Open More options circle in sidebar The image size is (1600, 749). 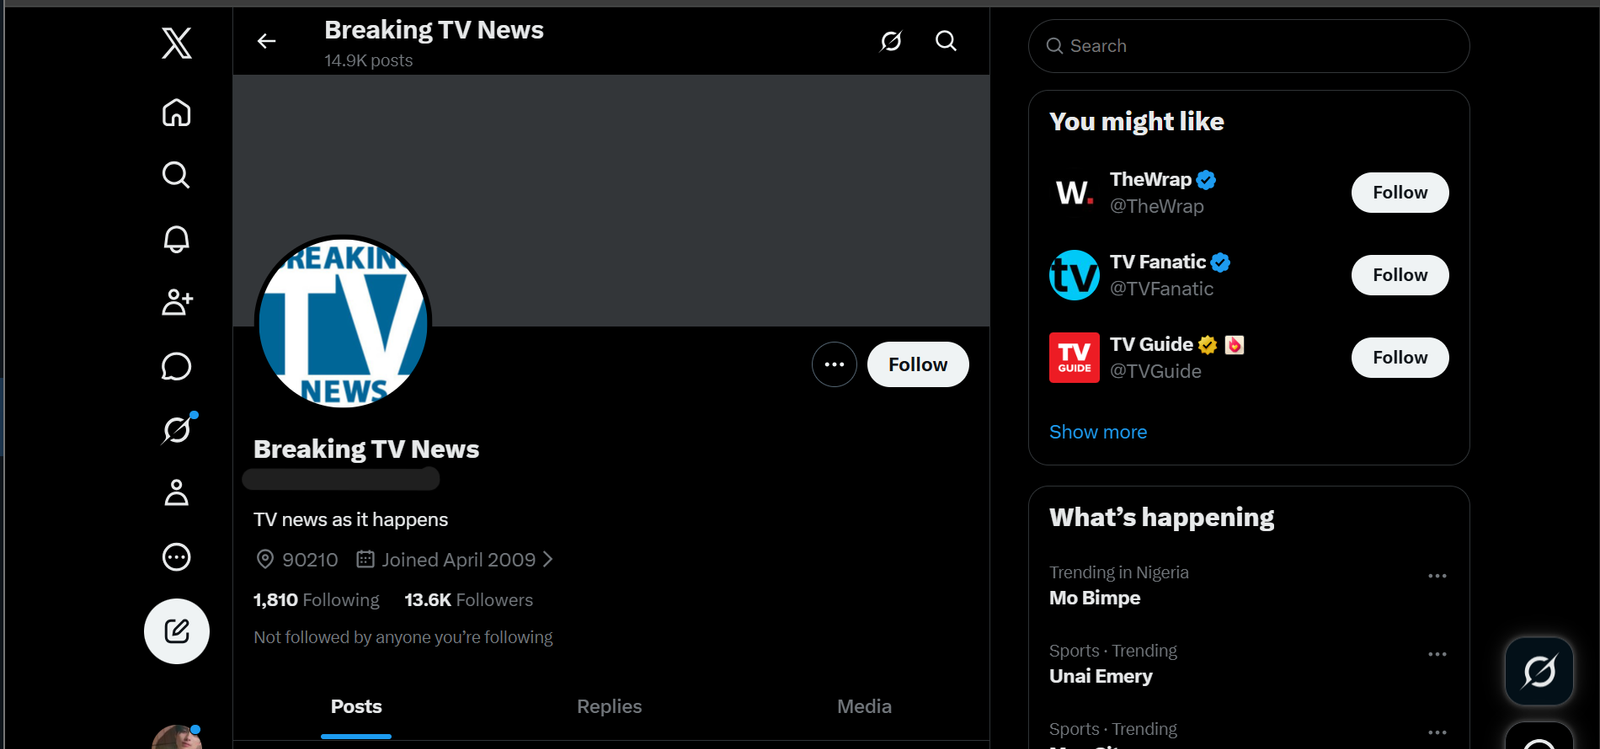click(177, 557)
